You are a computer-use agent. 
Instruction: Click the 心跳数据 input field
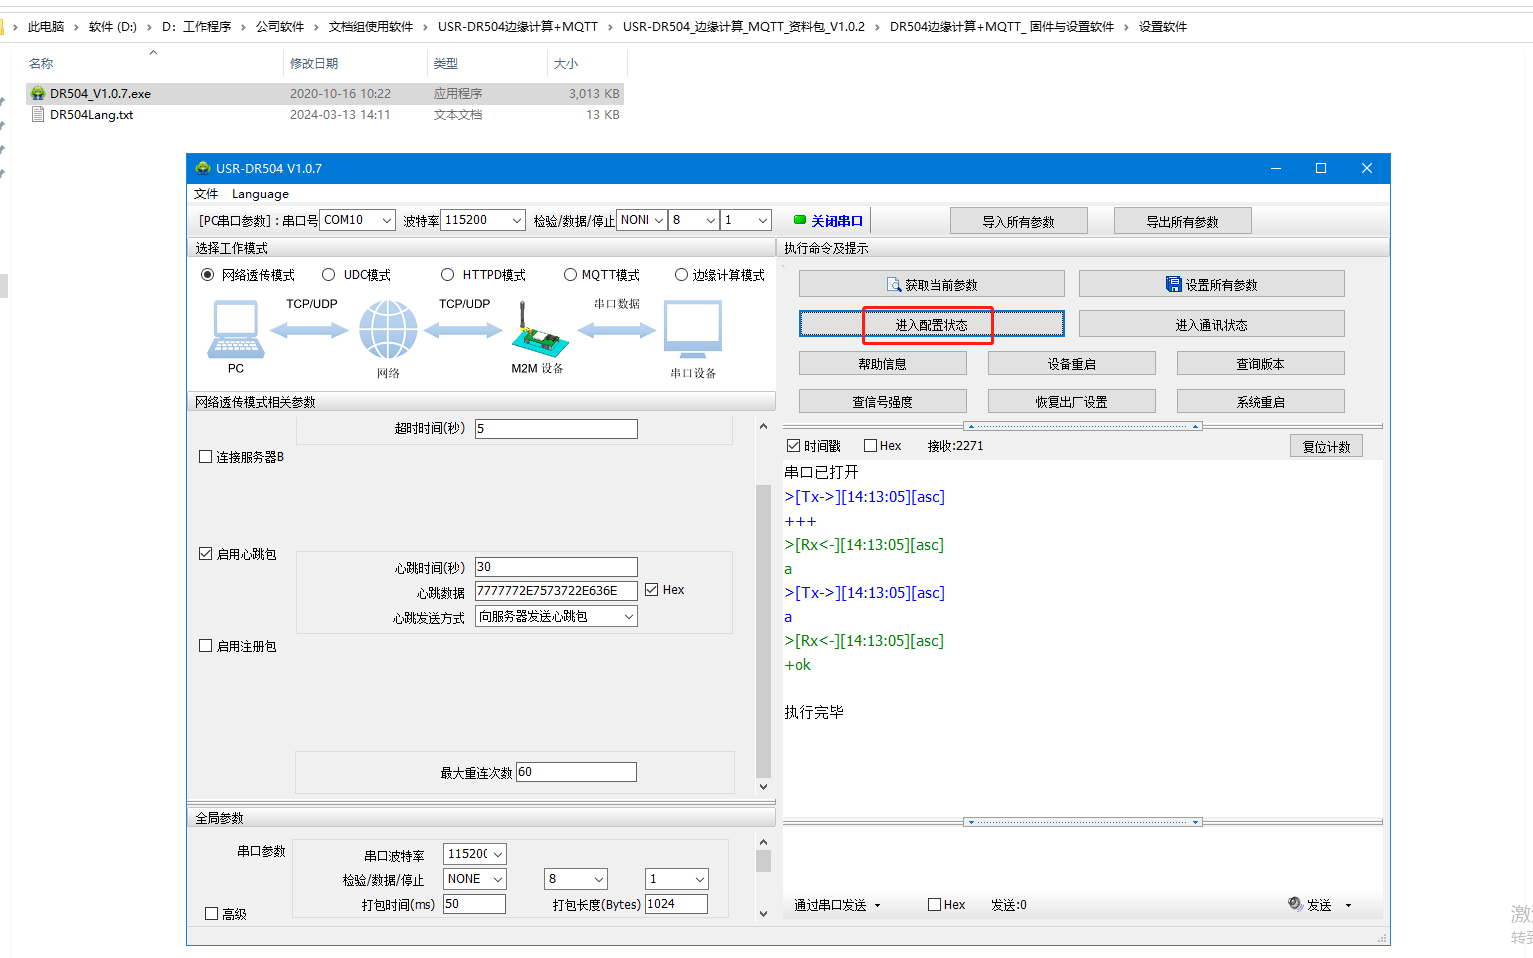[555, 591]
